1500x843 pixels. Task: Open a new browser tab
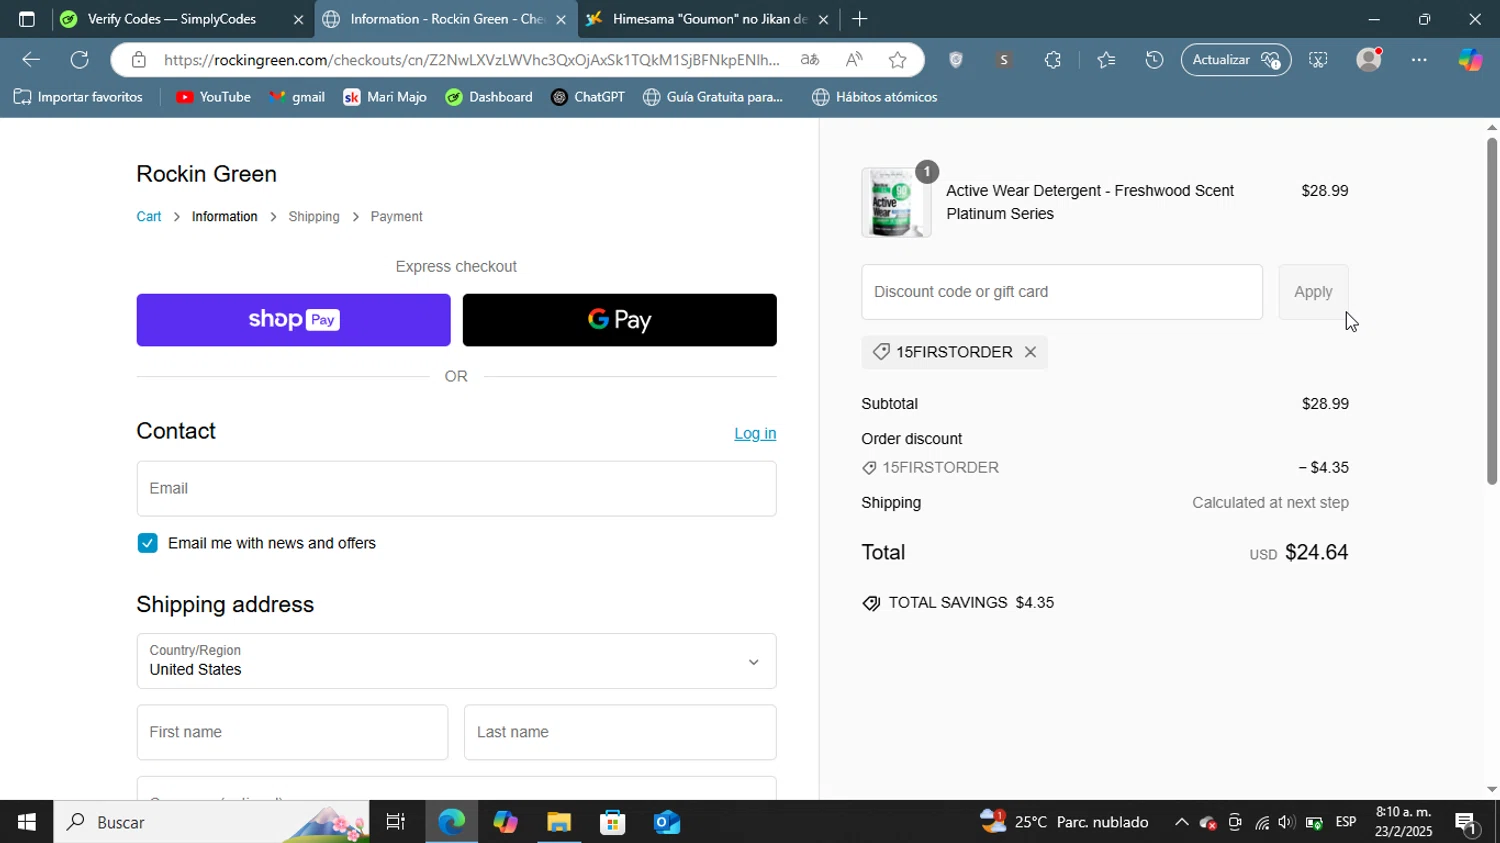coord(859,19)
